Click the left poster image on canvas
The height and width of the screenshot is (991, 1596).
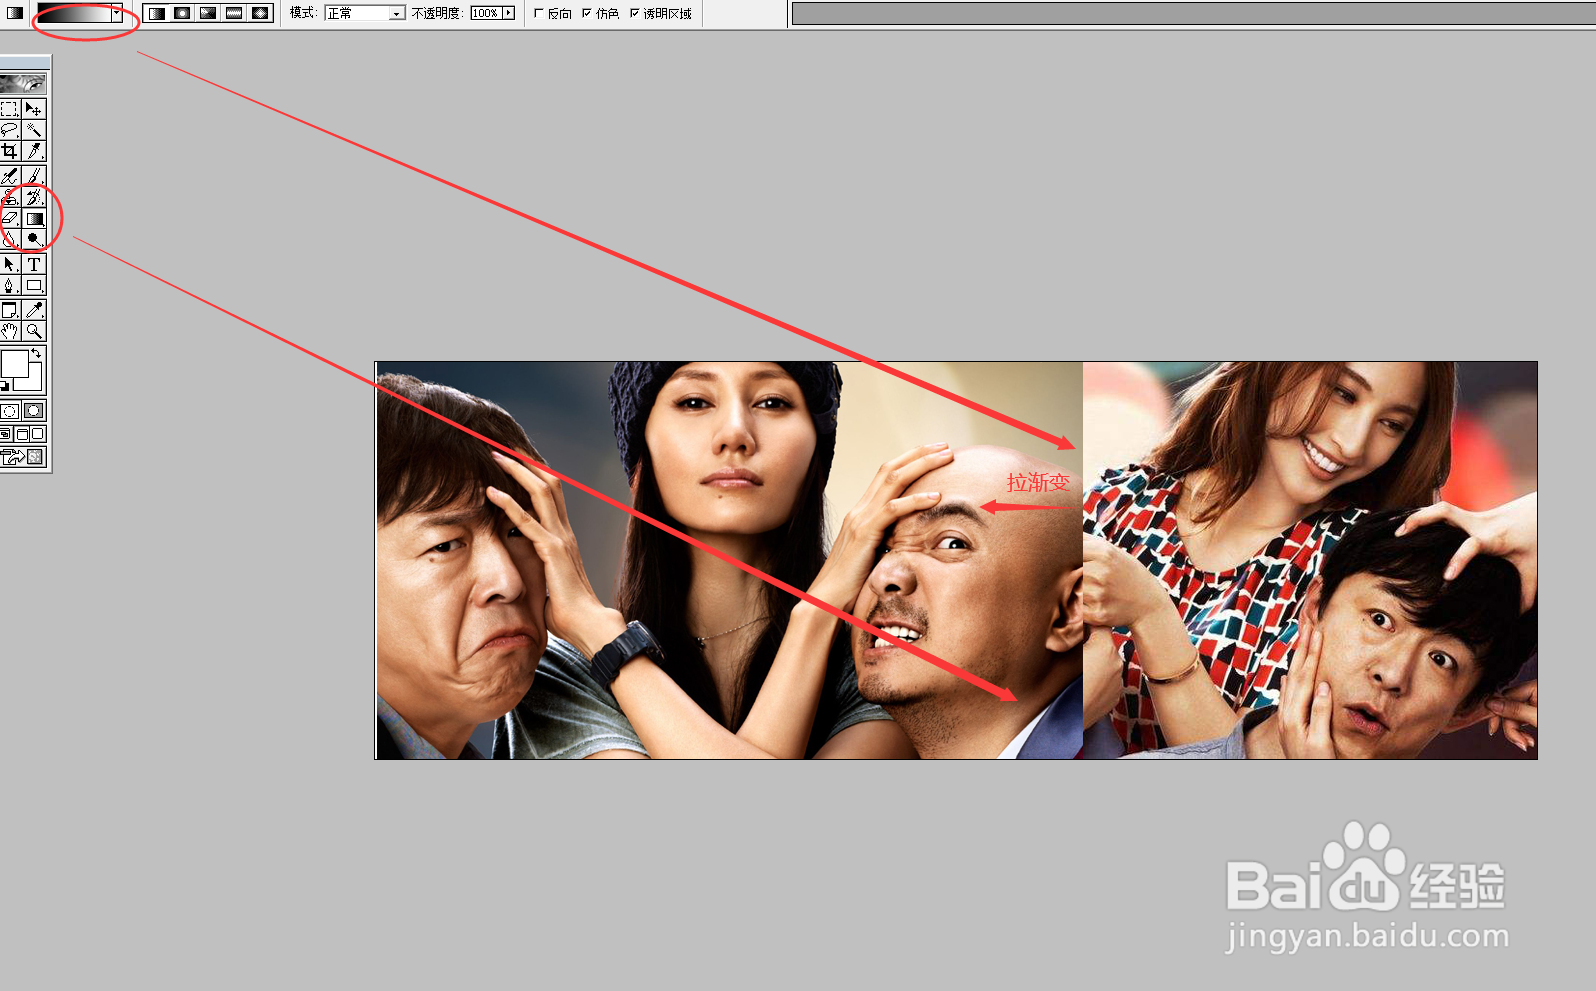point(730,560)
